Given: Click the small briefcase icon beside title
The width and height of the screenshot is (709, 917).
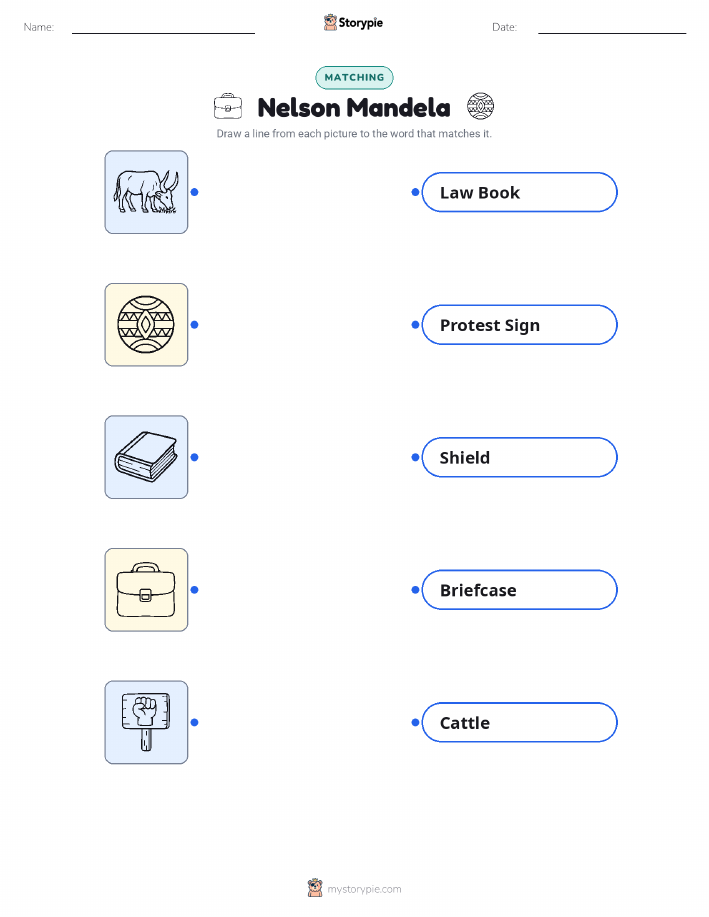Looking at the screenshot, I should point(228,106).
